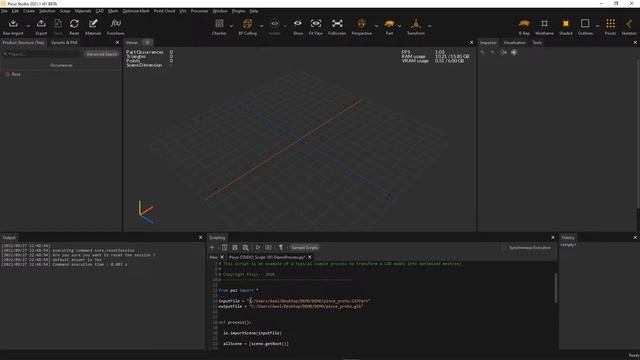Open the Plugins menu

[x=238, y=11]
